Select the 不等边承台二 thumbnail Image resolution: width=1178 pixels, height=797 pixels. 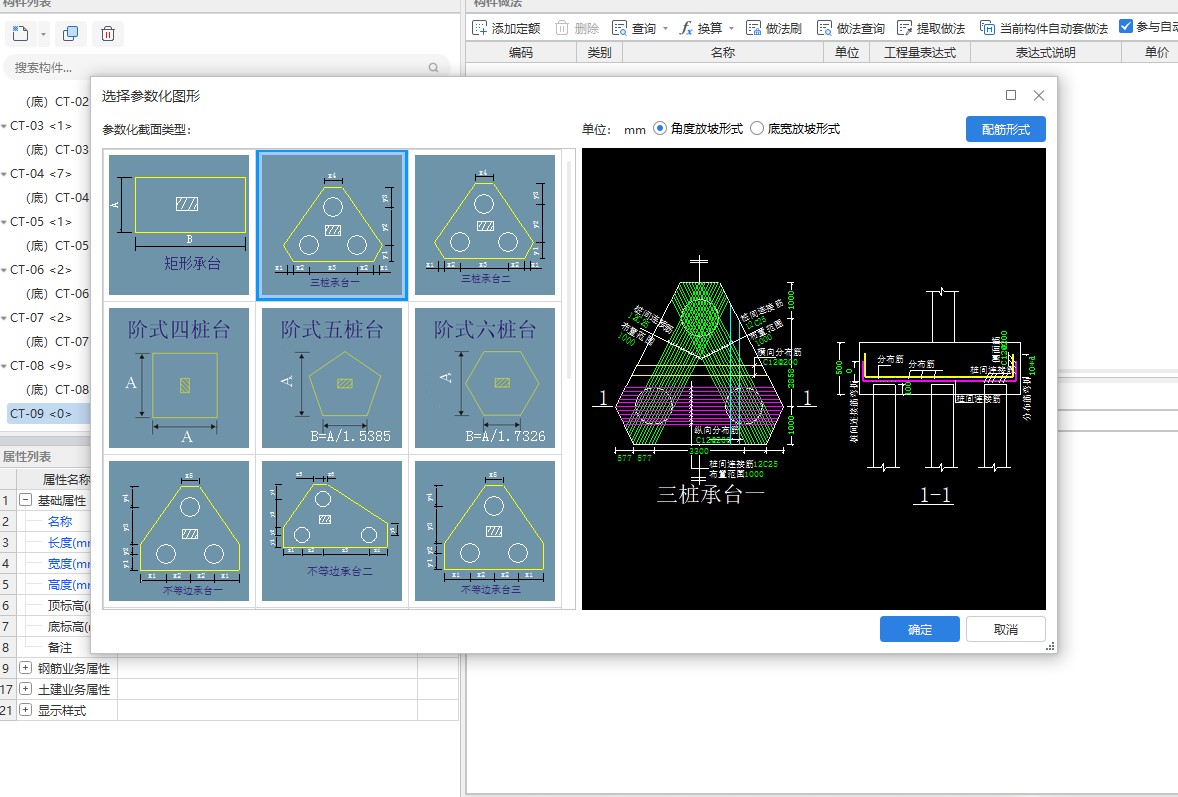[332, 531]
